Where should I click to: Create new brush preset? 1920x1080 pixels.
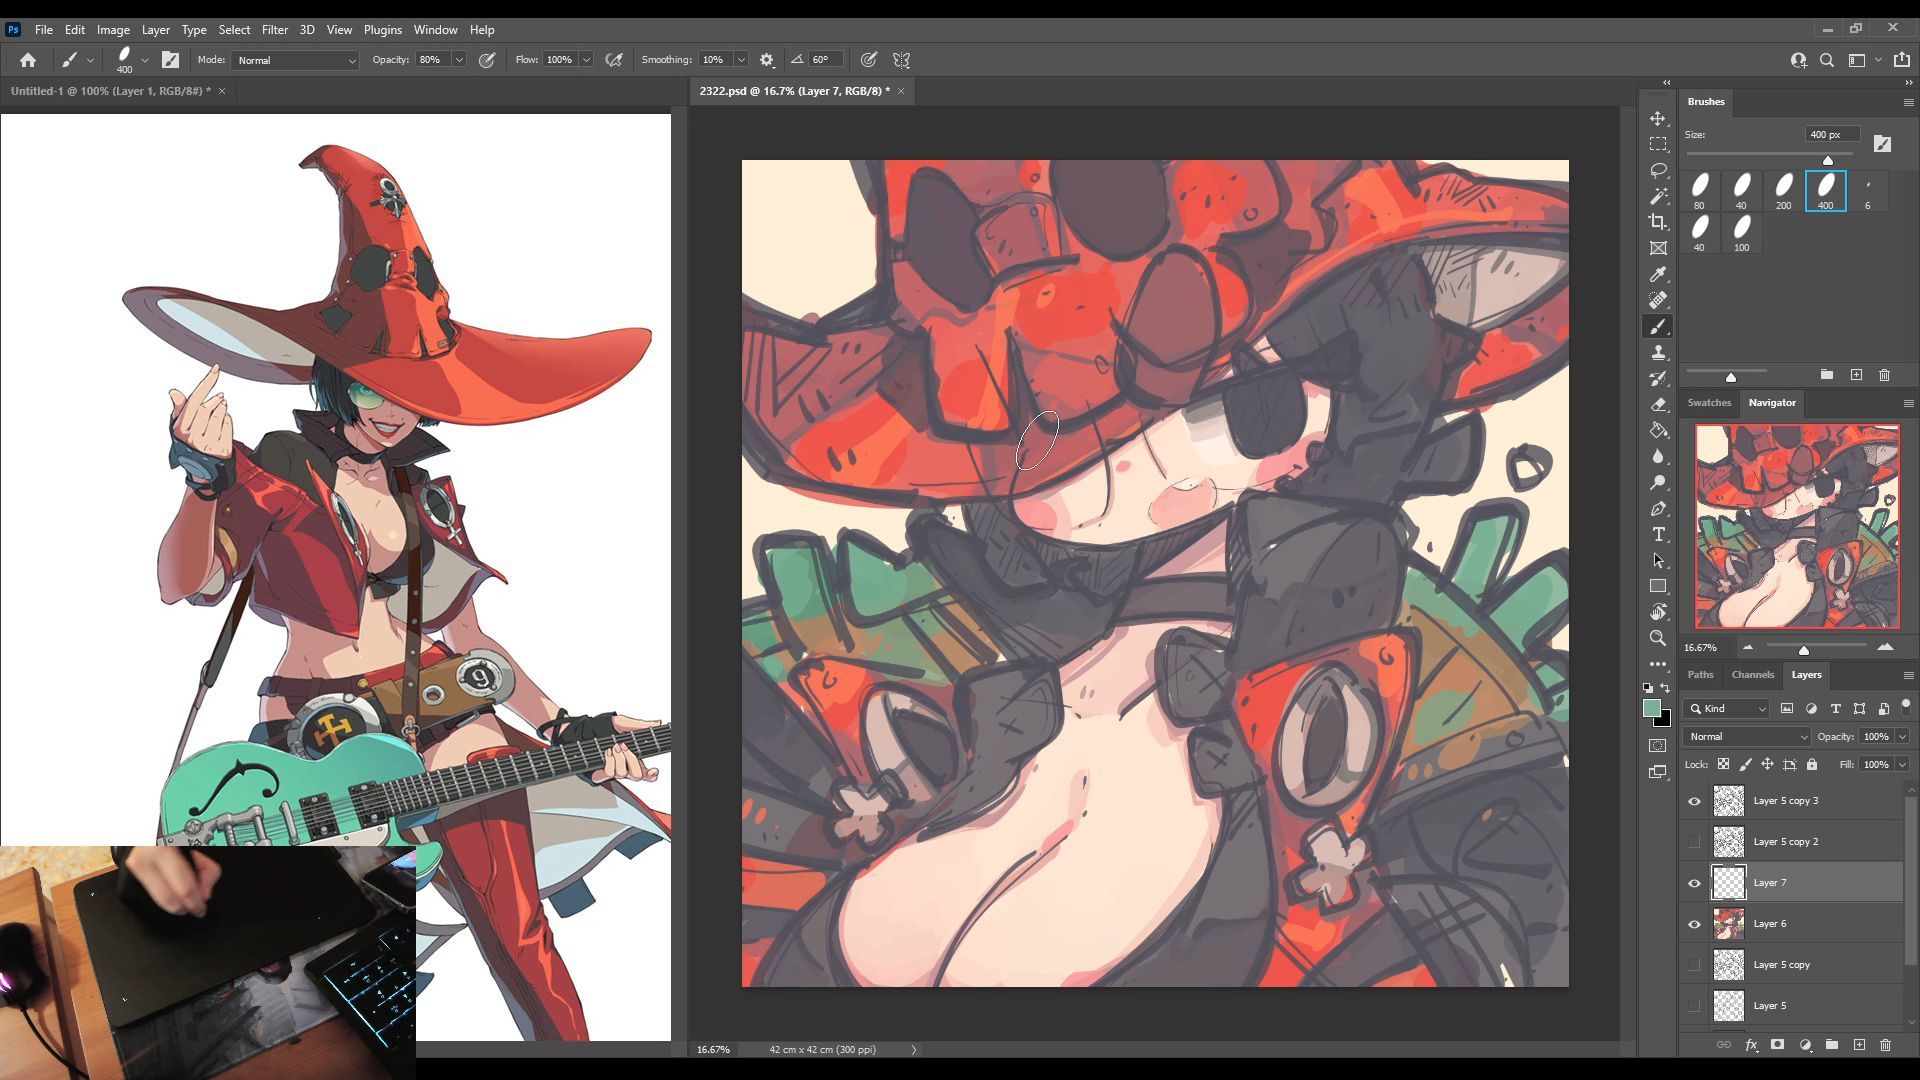pos(1856,374)
